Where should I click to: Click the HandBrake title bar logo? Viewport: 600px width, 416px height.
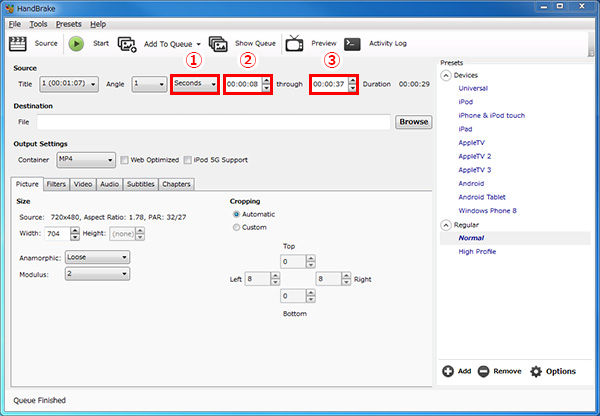point(10,8)
